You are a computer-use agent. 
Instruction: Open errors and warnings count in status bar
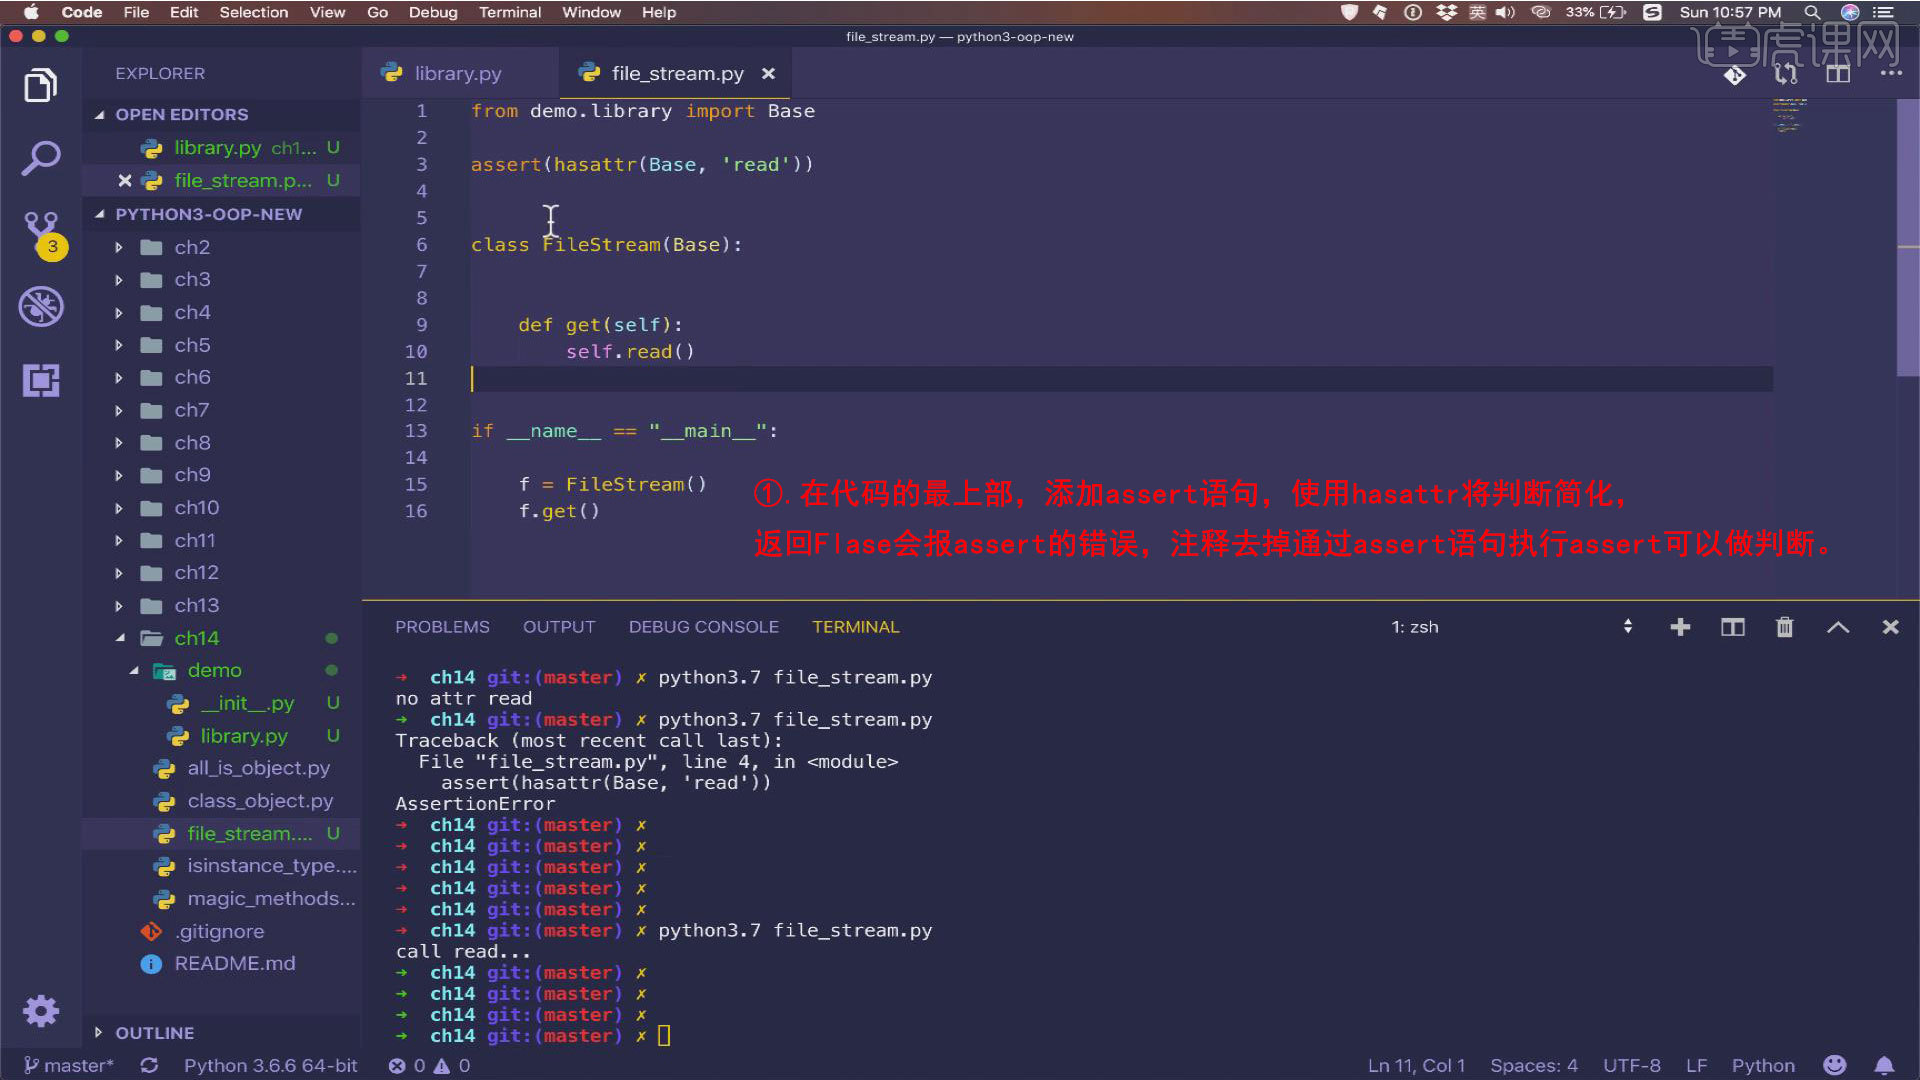tap(429, 1066)
